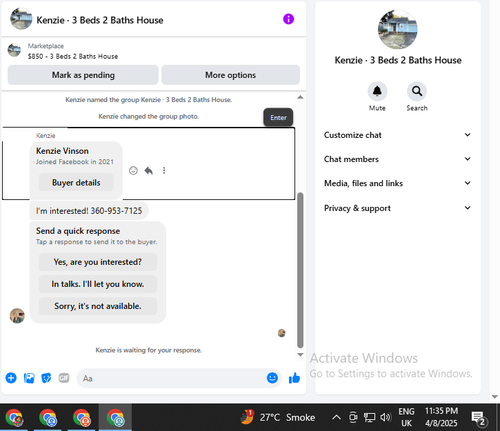This screenshot has width=500, height=431.
Task: Click Kenzie's avatar beside quick response
Action: [x=17, y=316]
